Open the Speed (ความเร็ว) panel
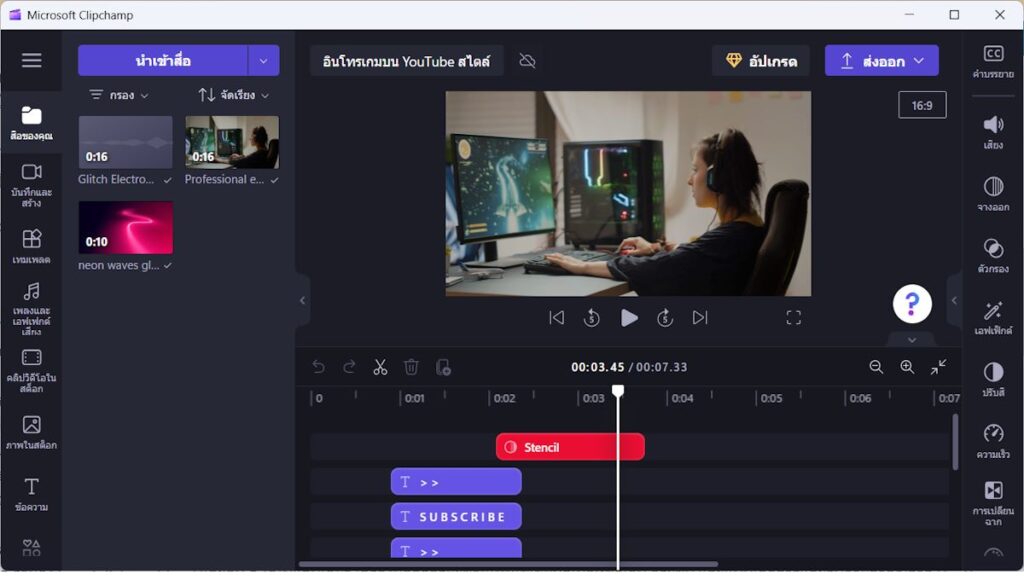This screenshot has height=580, width=1024. (993, 441)
